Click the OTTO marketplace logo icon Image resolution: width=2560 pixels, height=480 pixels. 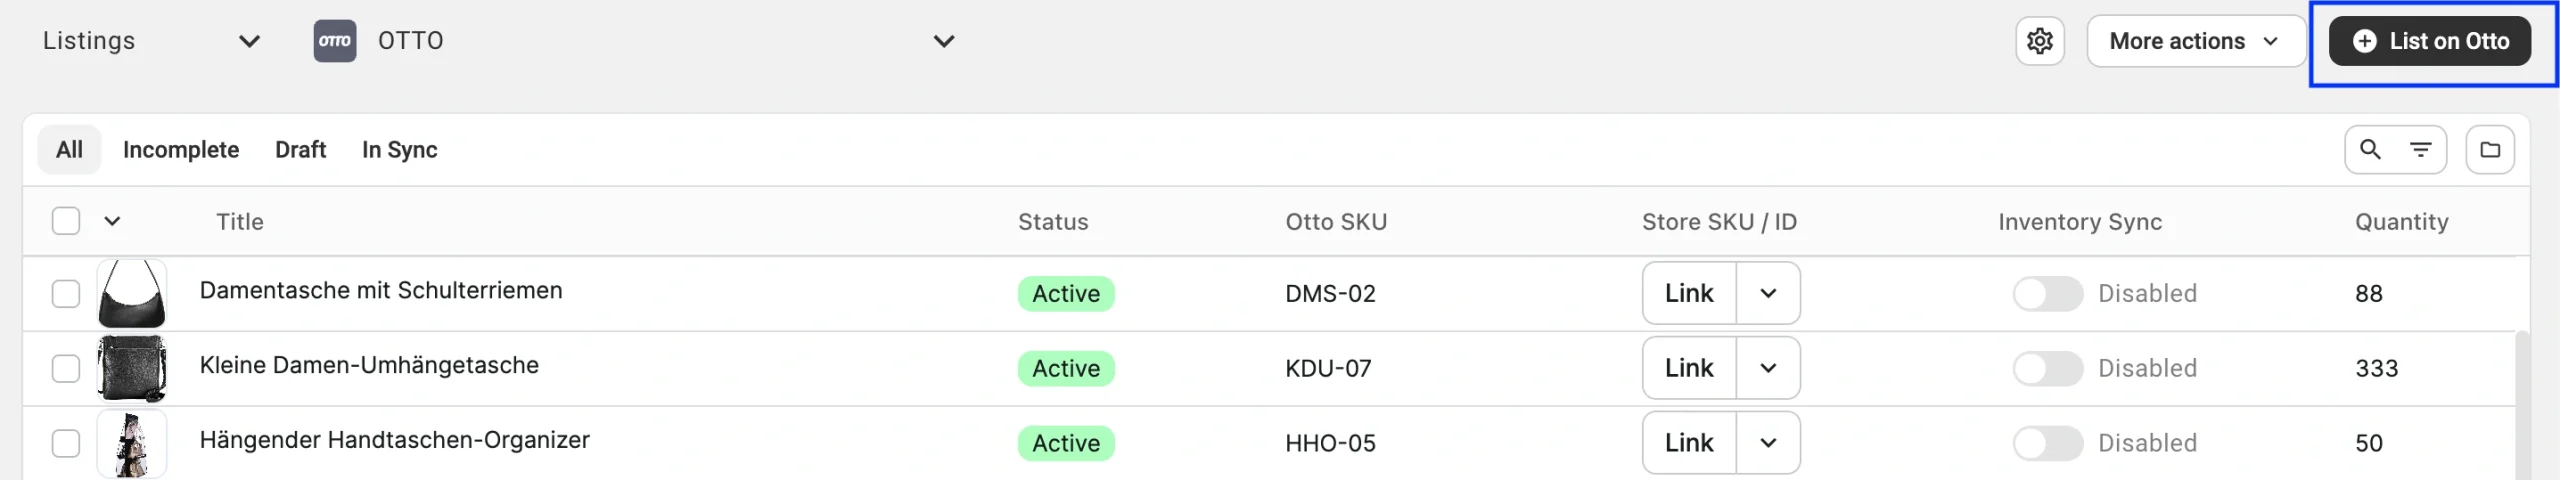(334, 41)
